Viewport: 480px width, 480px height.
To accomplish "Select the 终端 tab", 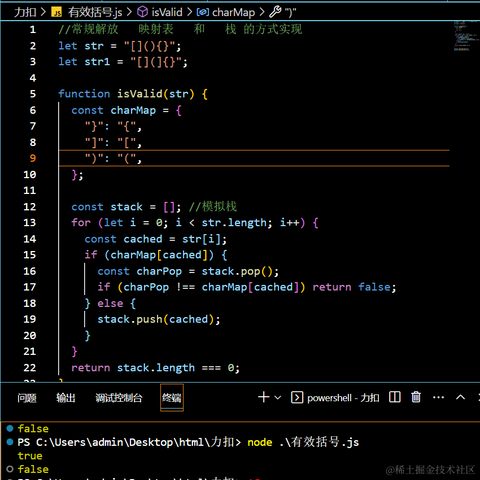I will 172,397.
